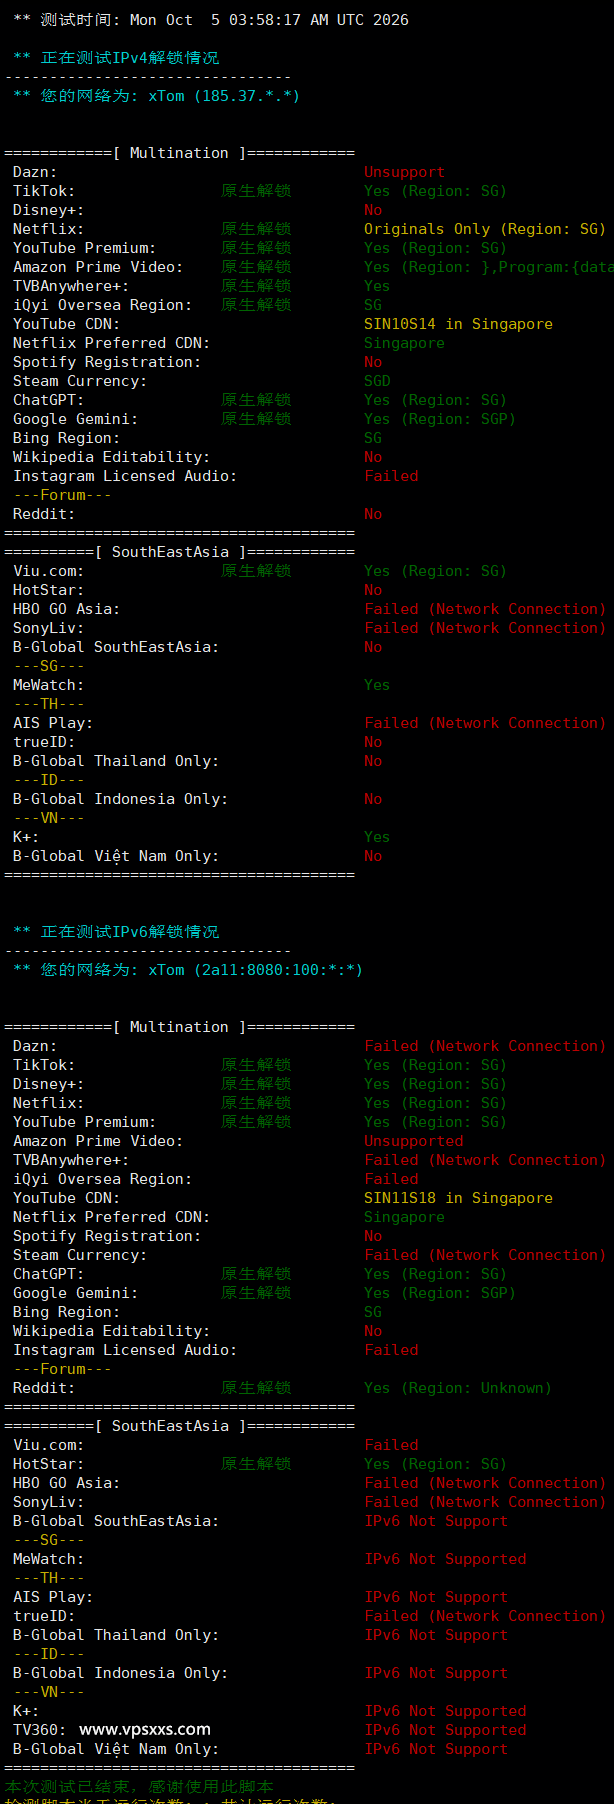Viewport: 614px width, 1804px height.
Task: Click the TV360 label
Action: (x=40, y=1730)
